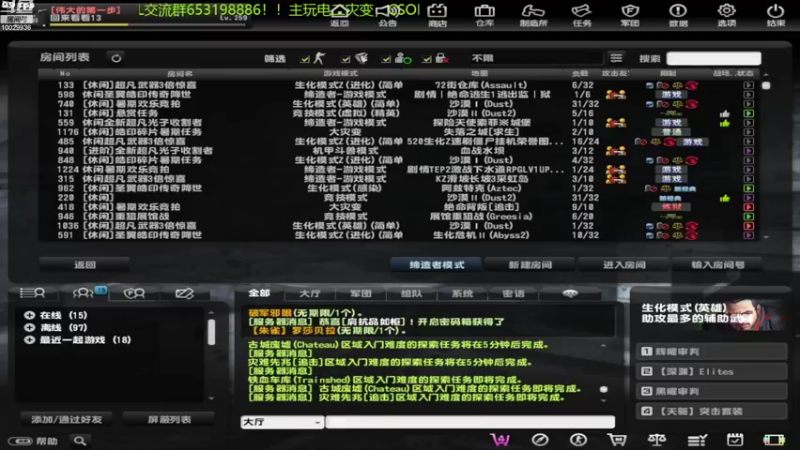Open the 任务 missions icon

[x=582, y=14]
